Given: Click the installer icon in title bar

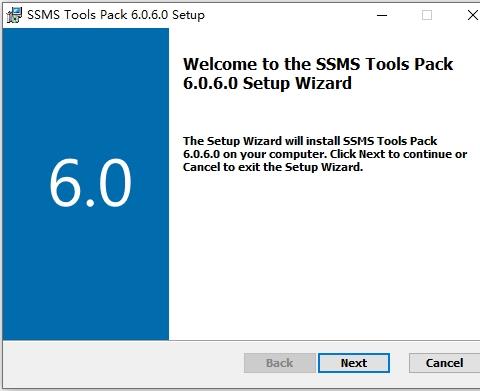Looking at the screenshot, I should tap(14, 15).
